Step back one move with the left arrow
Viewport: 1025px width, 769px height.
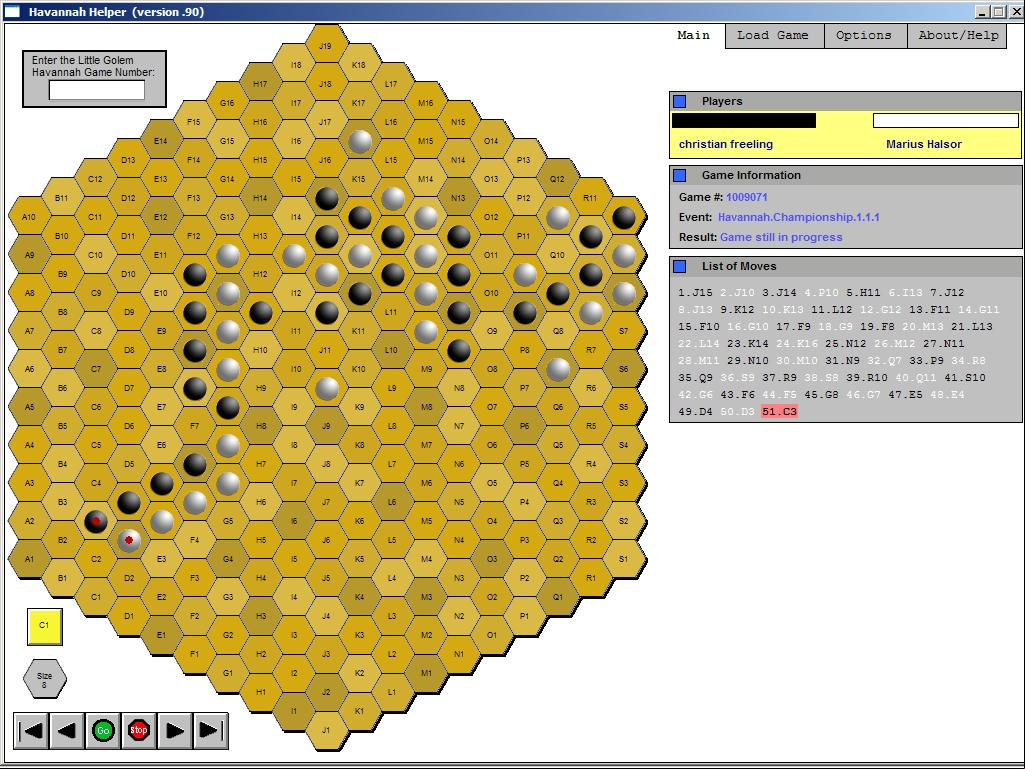tap(67, 730)
